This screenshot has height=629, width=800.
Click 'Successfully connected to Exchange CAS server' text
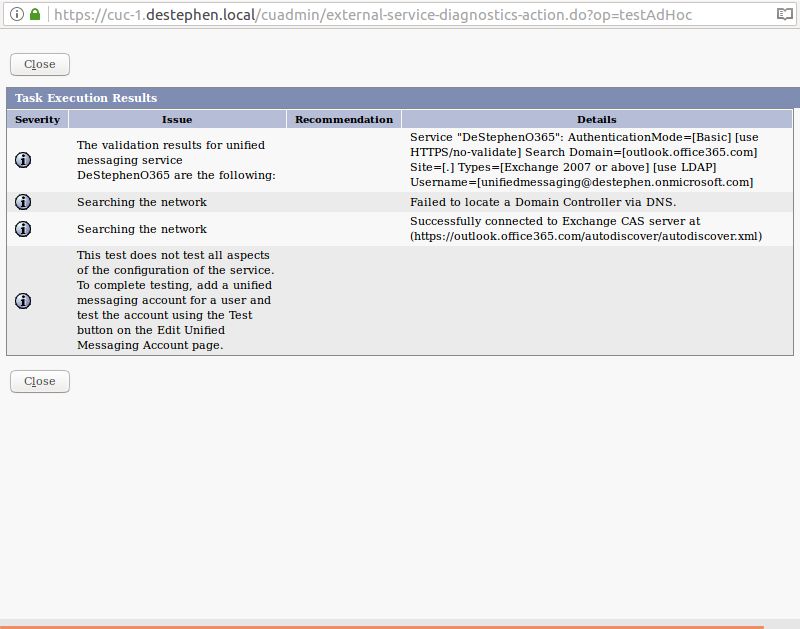(586, 229)
